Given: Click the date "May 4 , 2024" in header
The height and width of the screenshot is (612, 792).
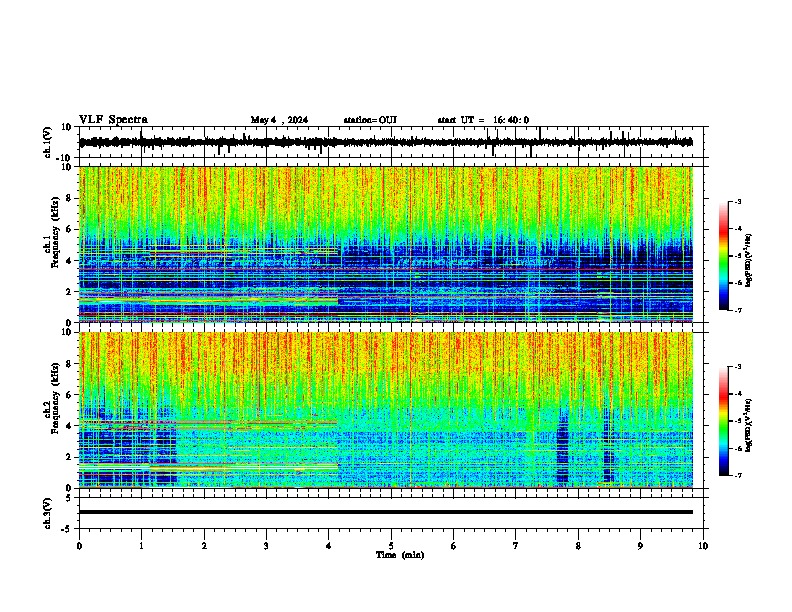Looking at the screenshot, I should pos(279,120).
